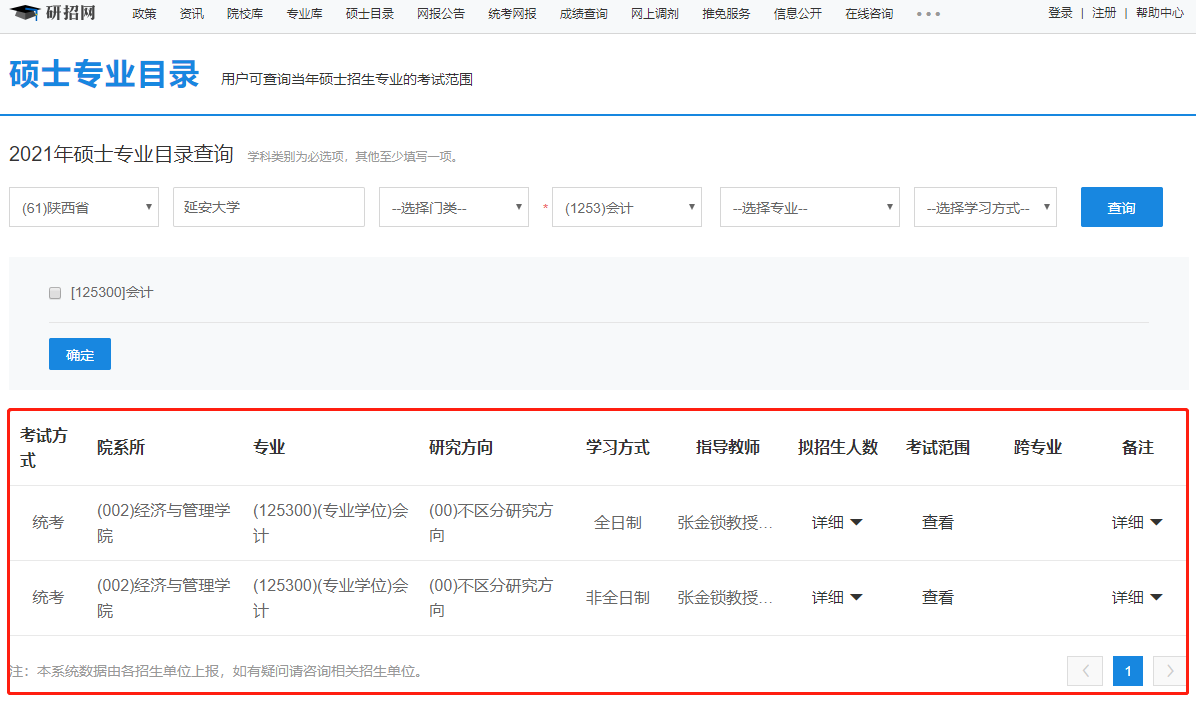Open the 选择门类 dropdown
Screen dimensions: 1196x724
point(454,207)
